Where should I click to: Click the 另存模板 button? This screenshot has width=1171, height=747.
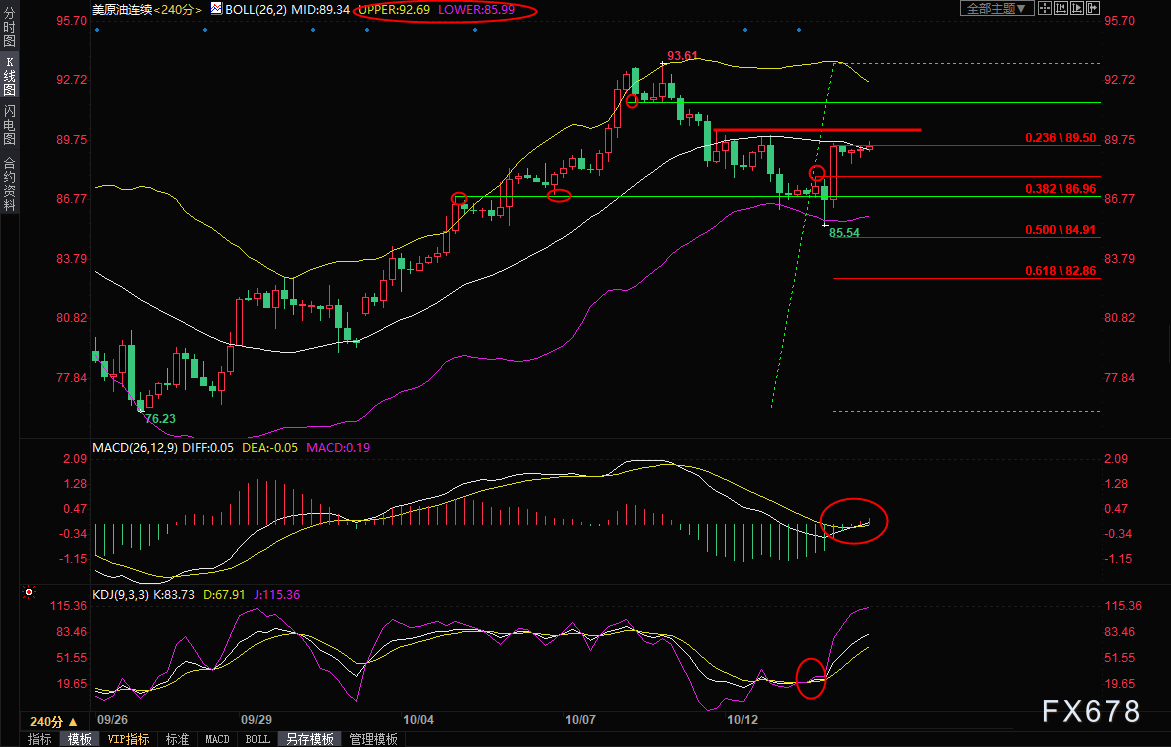tap(310, 739)
